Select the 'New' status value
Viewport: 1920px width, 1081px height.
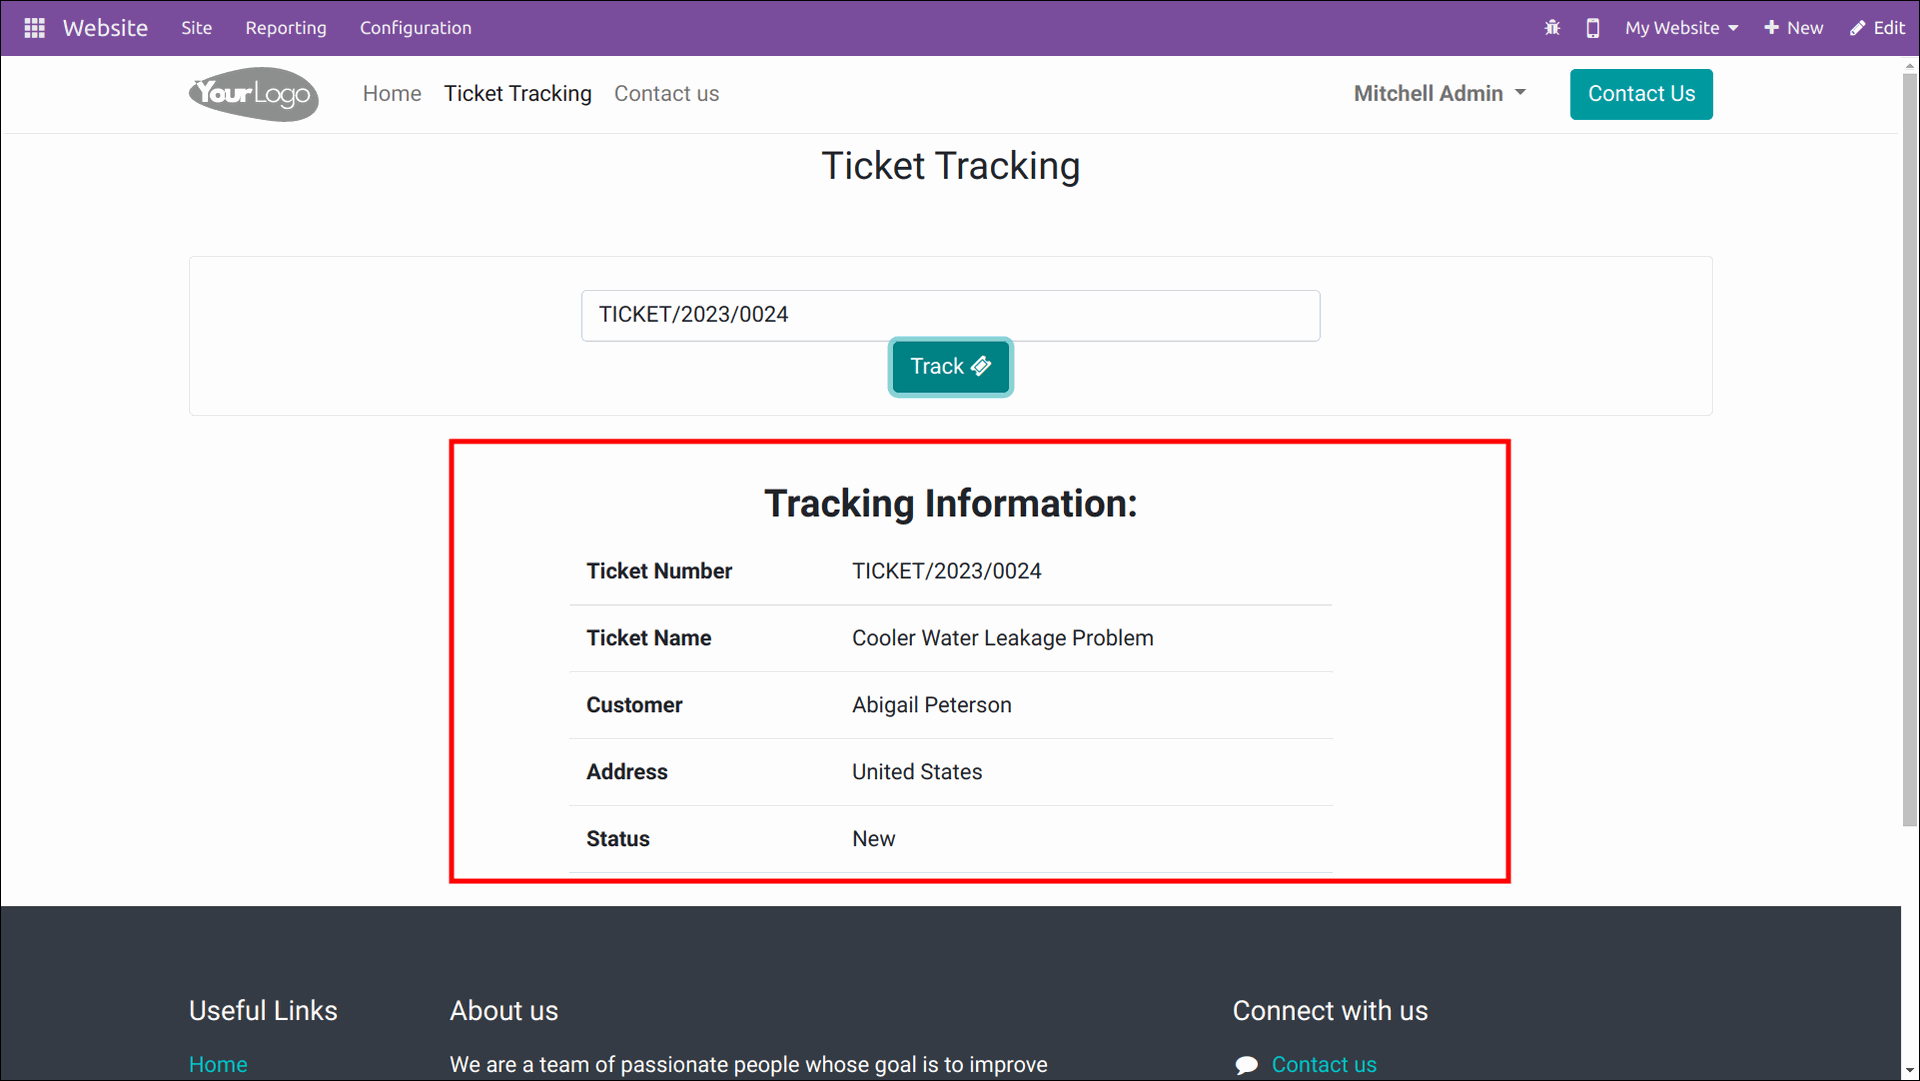click(874, 839)
